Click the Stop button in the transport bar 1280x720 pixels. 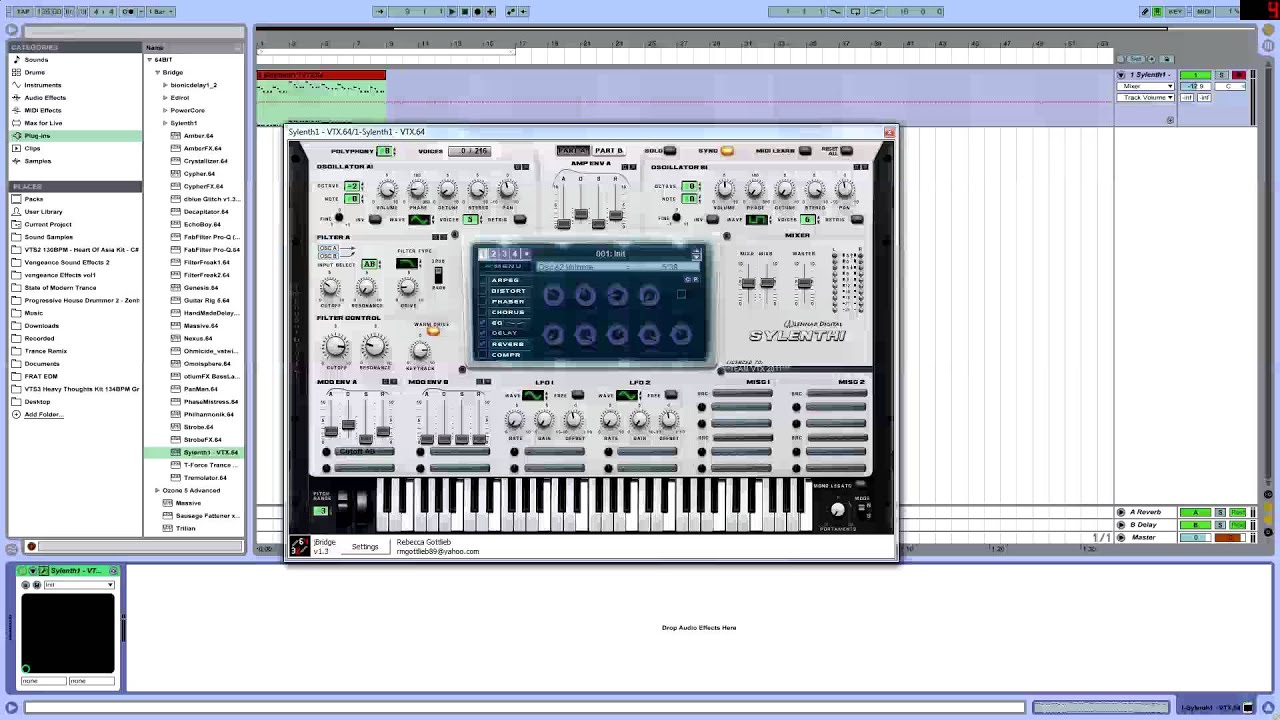click(464, 11)
